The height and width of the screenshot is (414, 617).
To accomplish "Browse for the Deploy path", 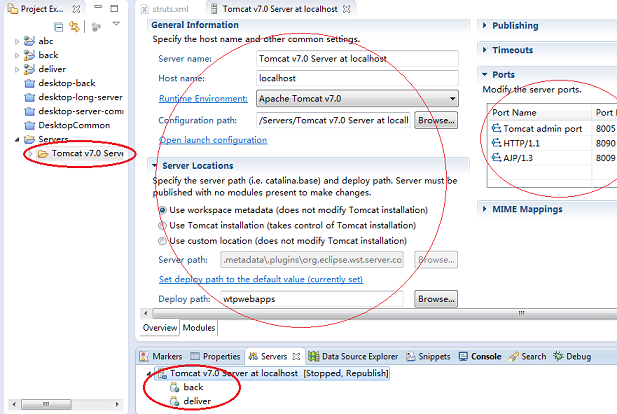I will pos(436,299).
